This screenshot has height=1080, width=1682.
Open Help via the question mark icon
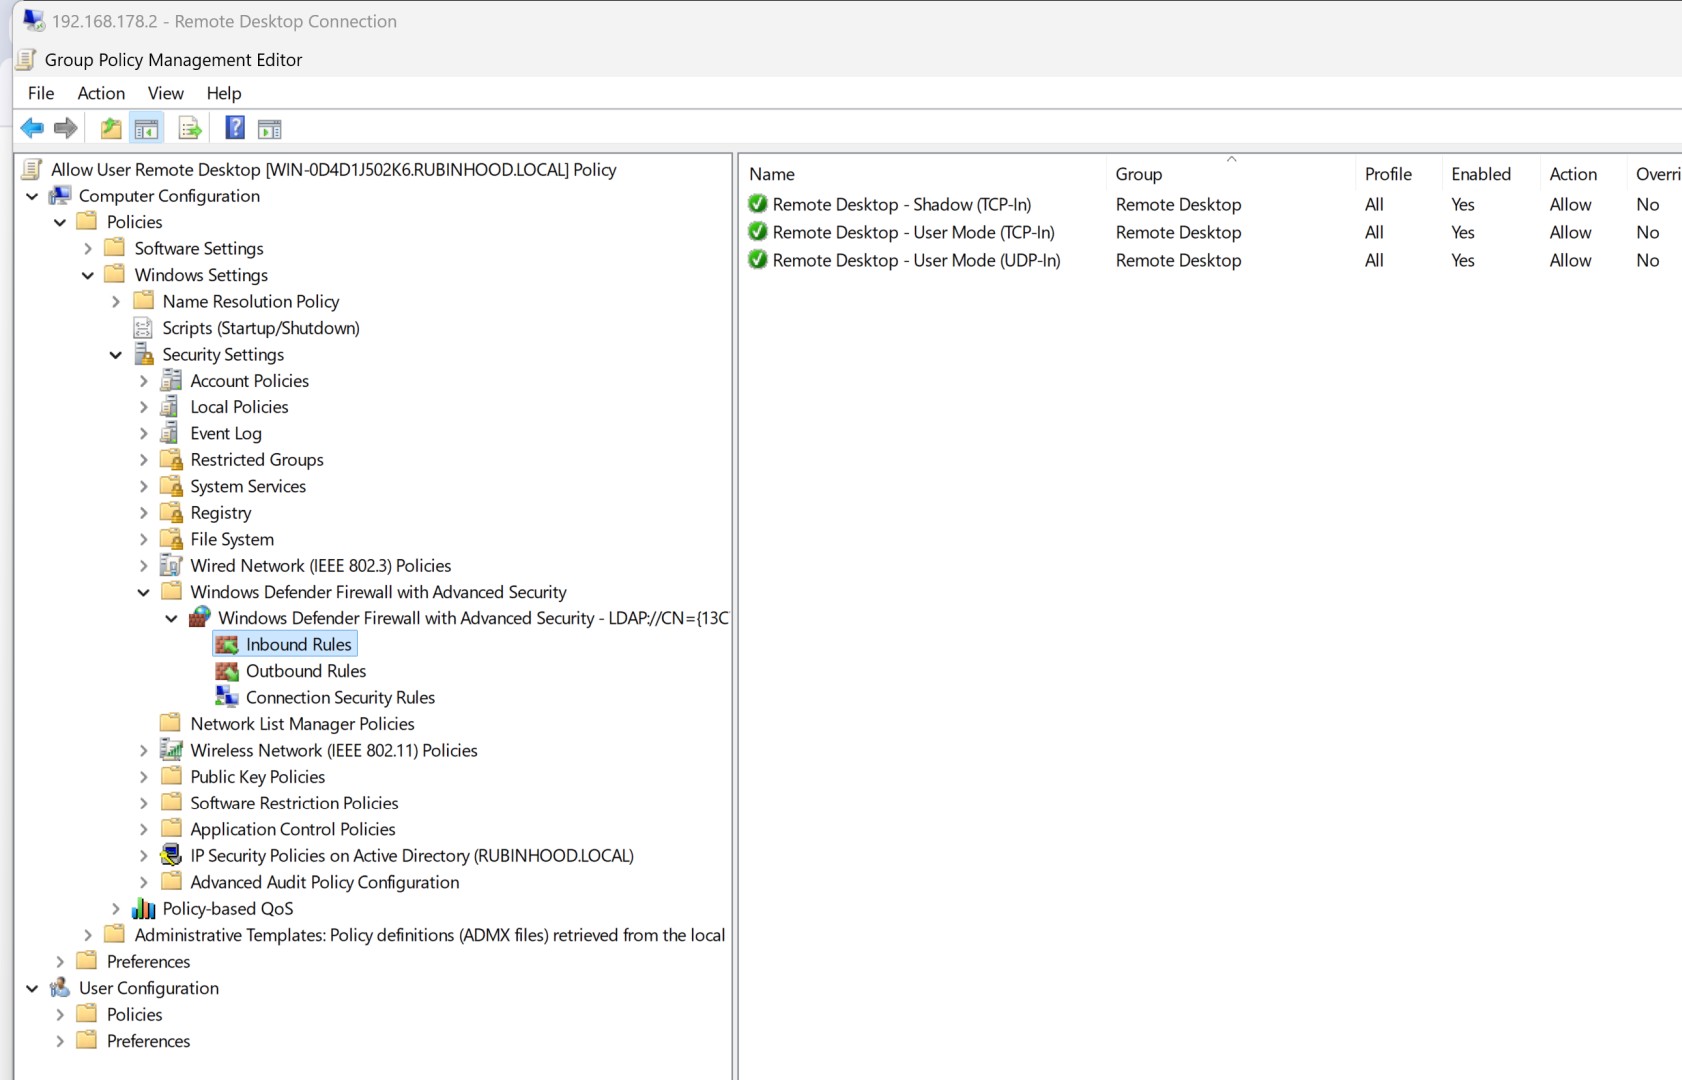click(235, 128)
